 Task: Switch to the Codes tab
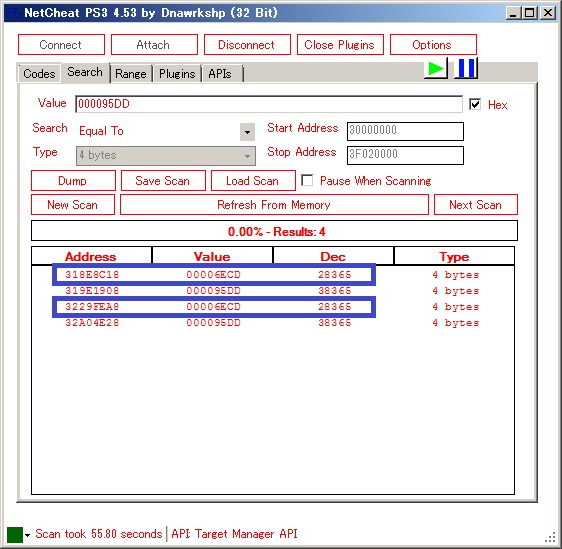39,74
